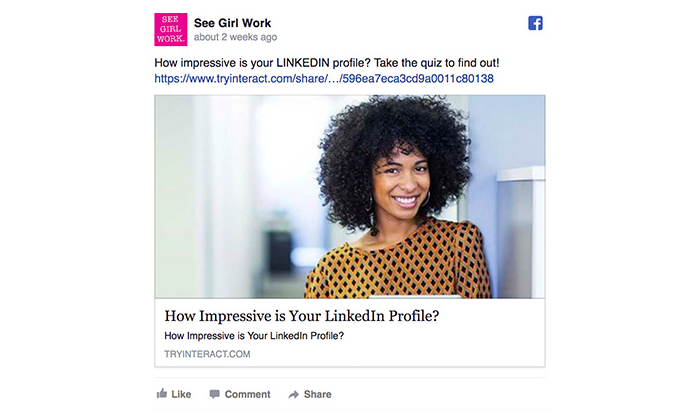Image resolution: width=700 pixels, height=413 pixels.
Task: Select the Comment button label
Action: click(x=247, y=394)
